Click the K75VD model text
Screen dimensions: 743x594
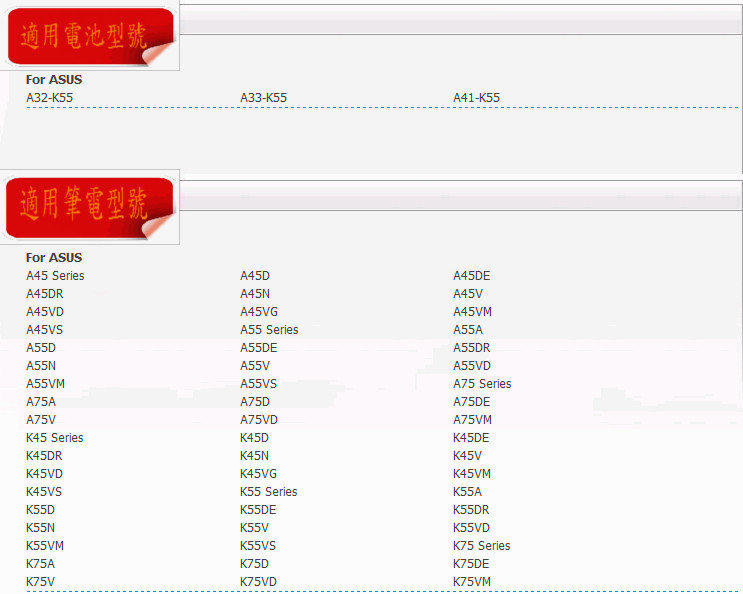(258, 582)
